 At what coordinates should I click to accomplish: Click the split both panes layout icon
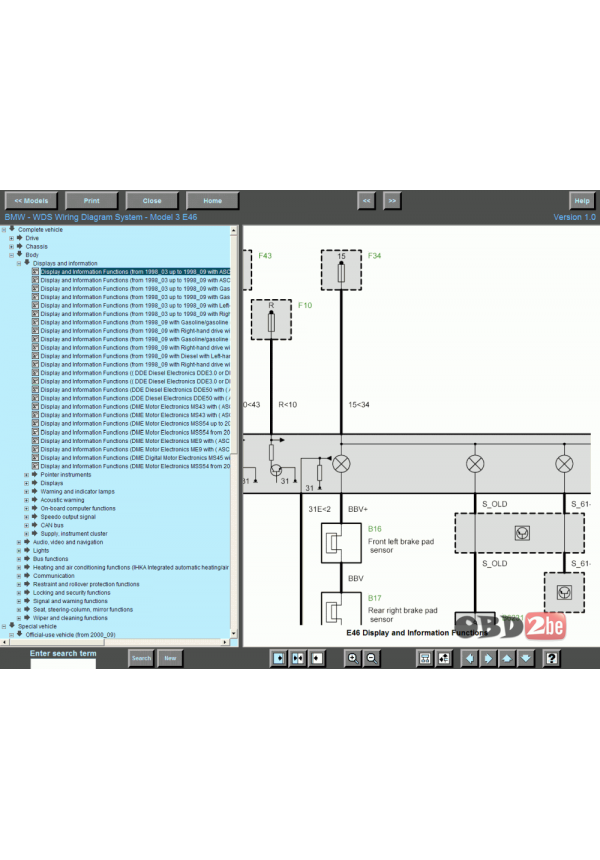pos(298,658)
